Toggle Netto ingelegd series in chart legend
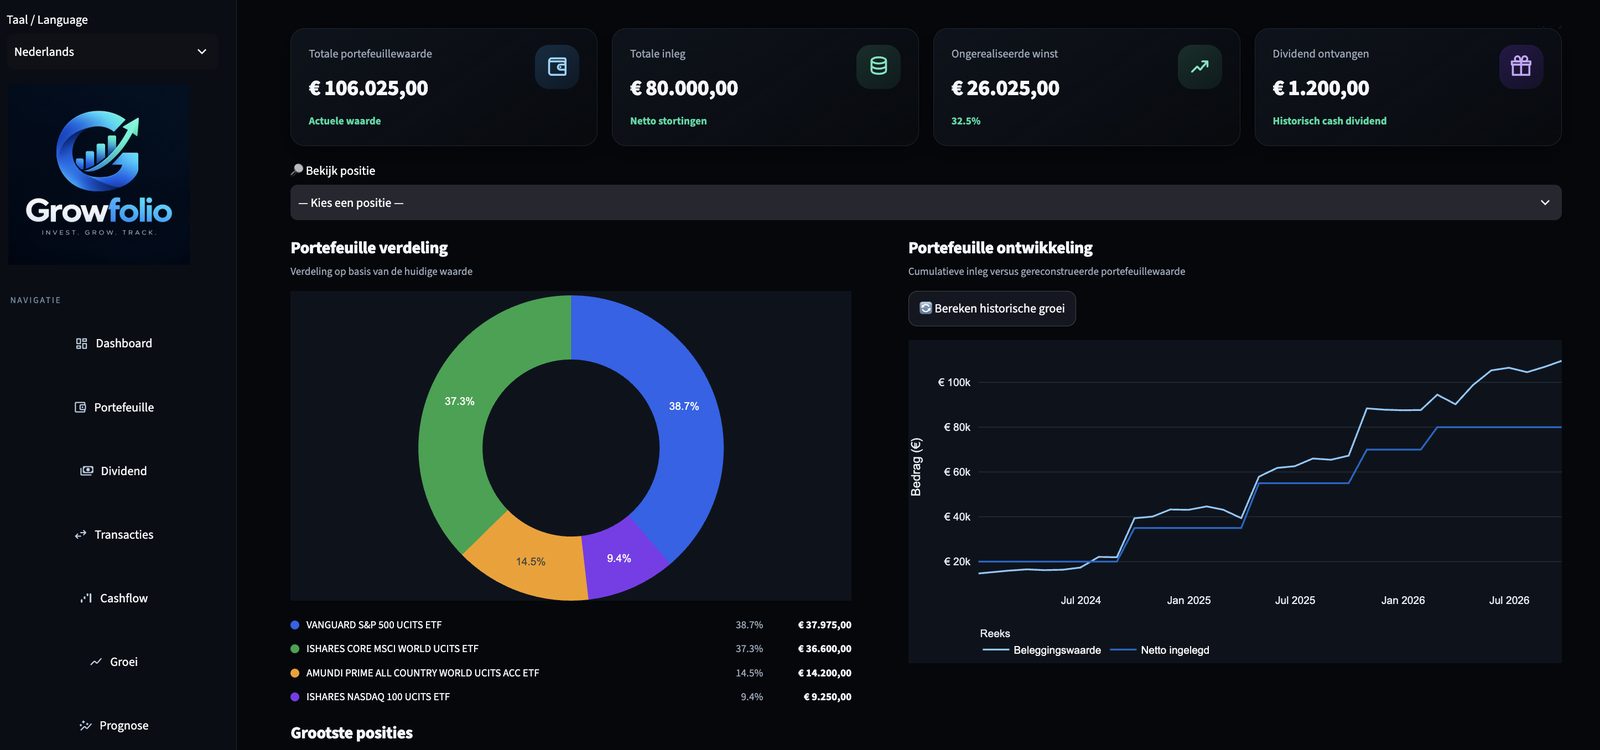1600x750 pixels. click(1160, 650)
